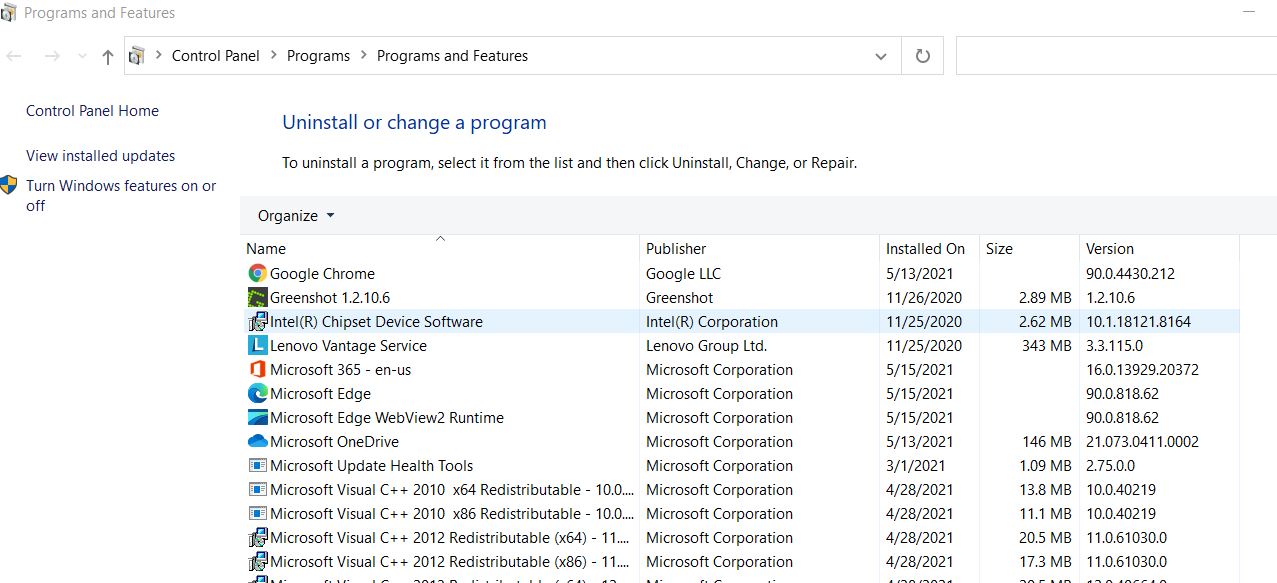Expand the chevron after Control Panel breadcrumb
Image resolution: width=1277 pixels, height=583 pixels.
coord(274,56)
